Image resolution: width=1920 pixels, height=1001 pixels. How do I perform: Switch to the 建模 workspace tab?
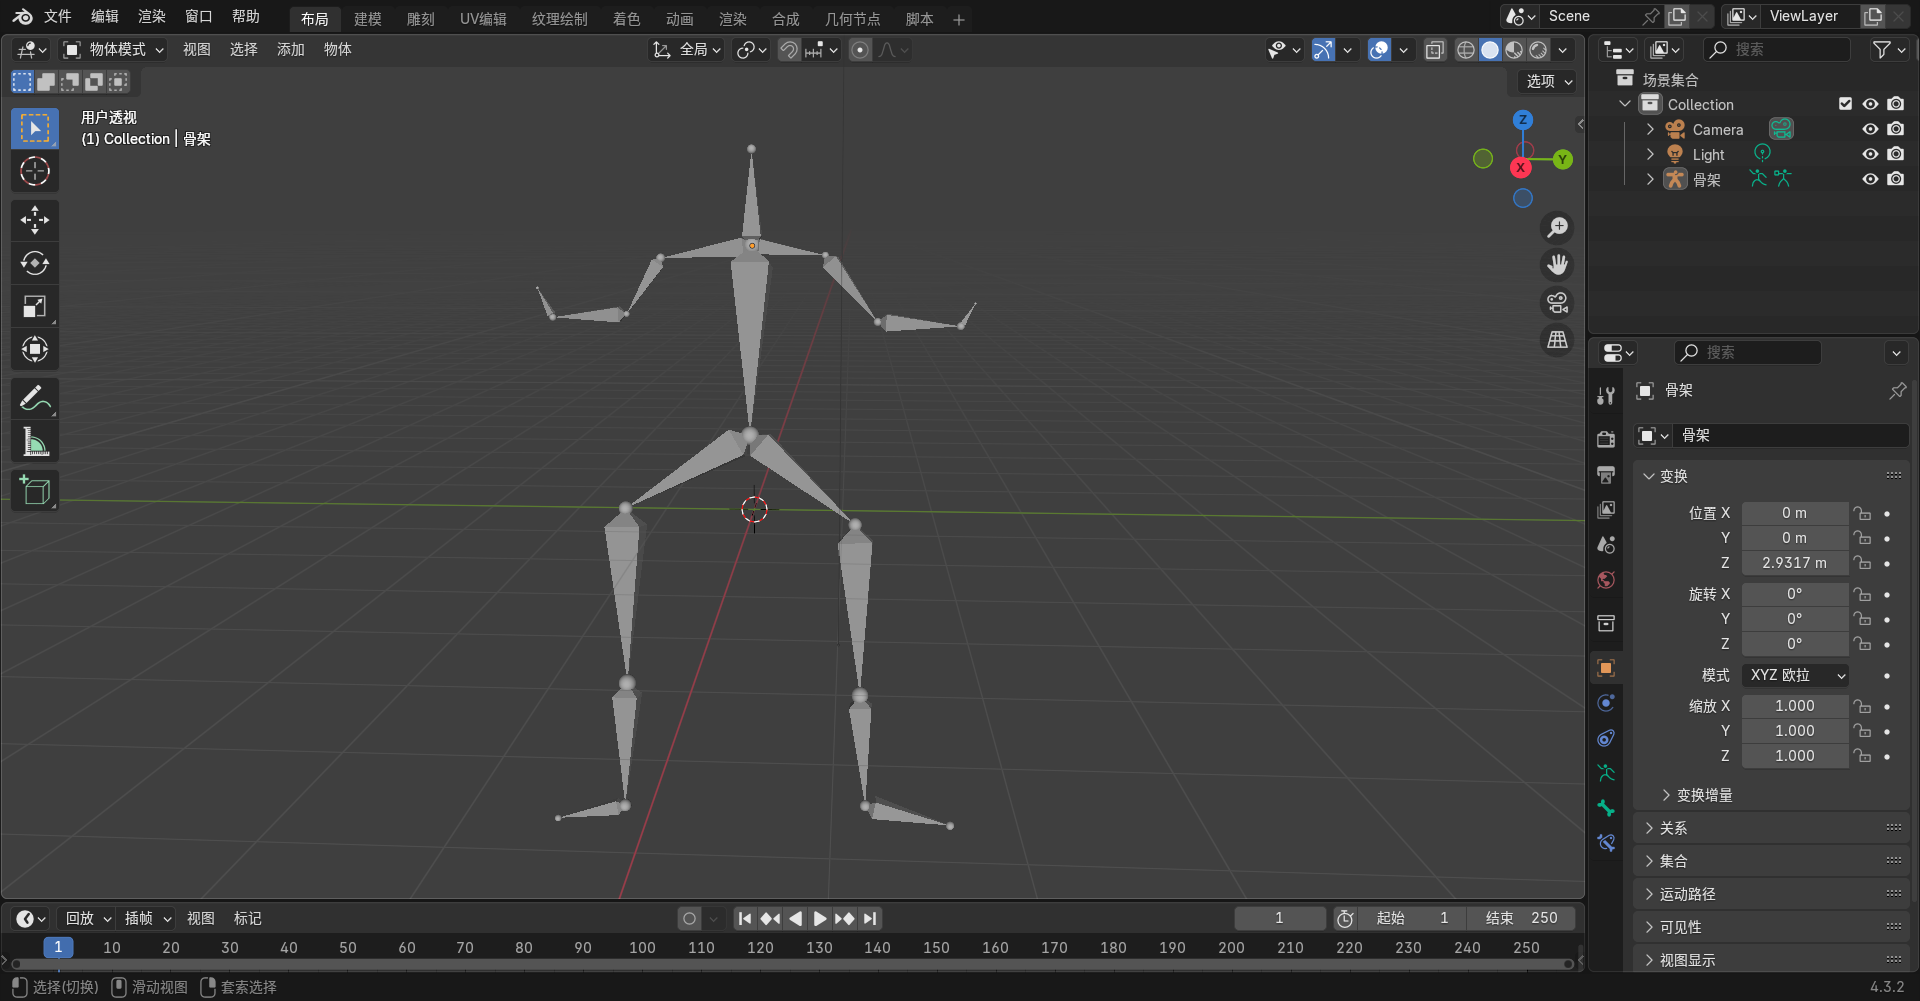(367, 19)
